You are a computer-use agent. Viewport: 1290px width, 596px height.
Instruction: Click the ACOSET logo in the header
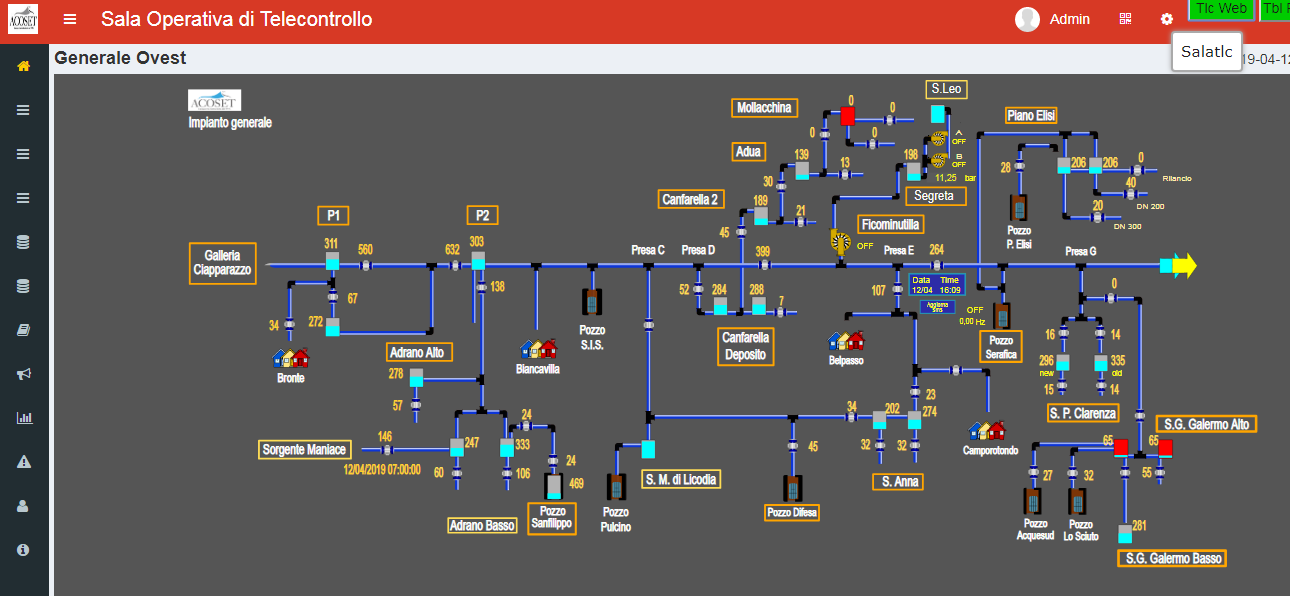click(23, 19)
